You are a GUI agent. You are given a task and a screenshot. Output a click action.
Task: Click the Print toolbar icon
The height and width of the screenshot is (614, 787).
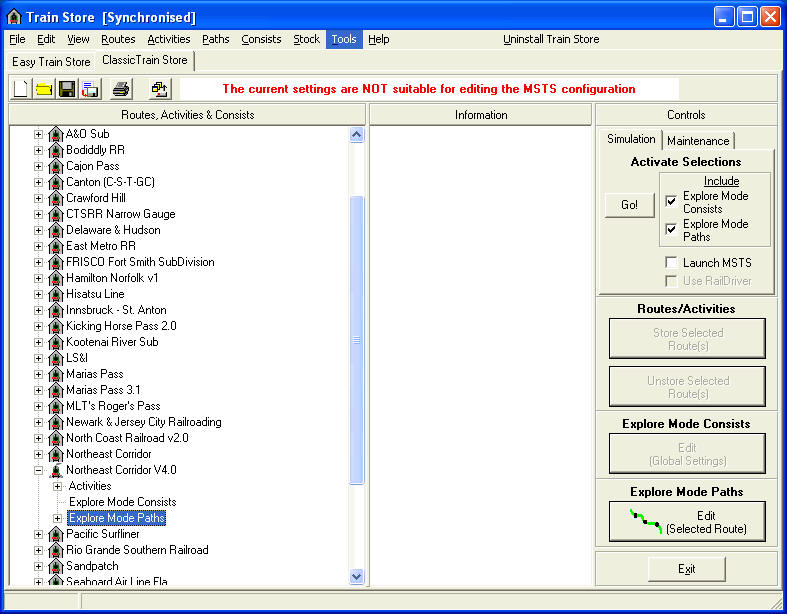click(x=121, y=89)
